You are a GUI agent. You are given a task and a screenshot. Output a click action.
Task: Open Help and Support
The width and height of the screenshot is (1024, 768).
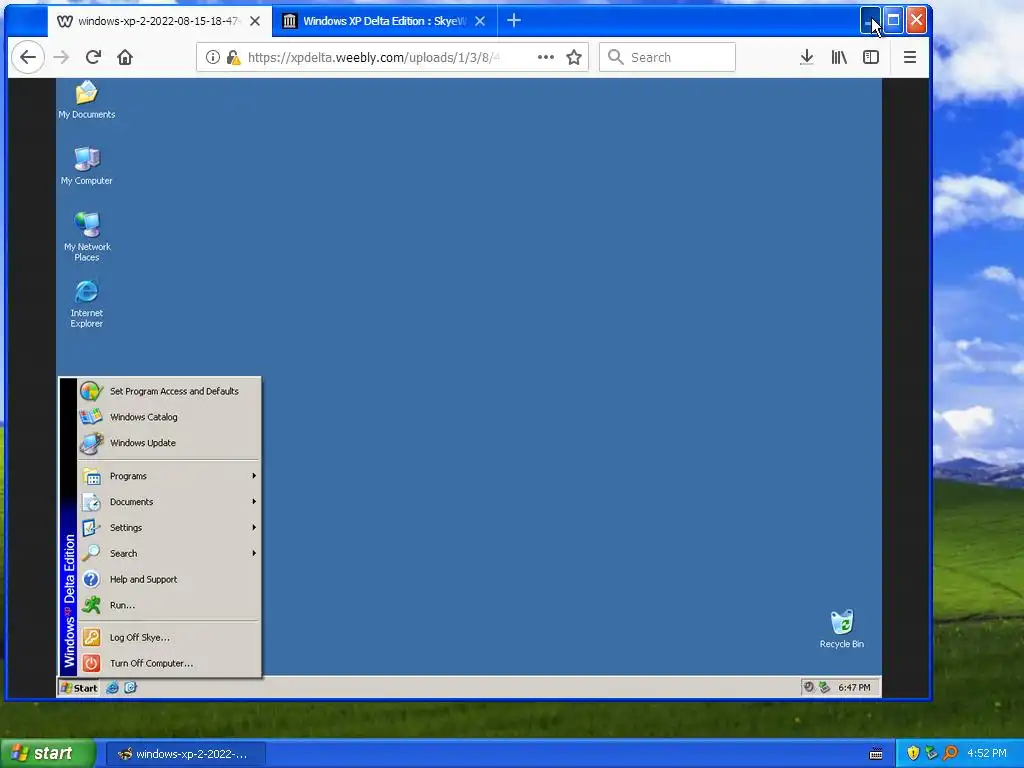point(169,579)
